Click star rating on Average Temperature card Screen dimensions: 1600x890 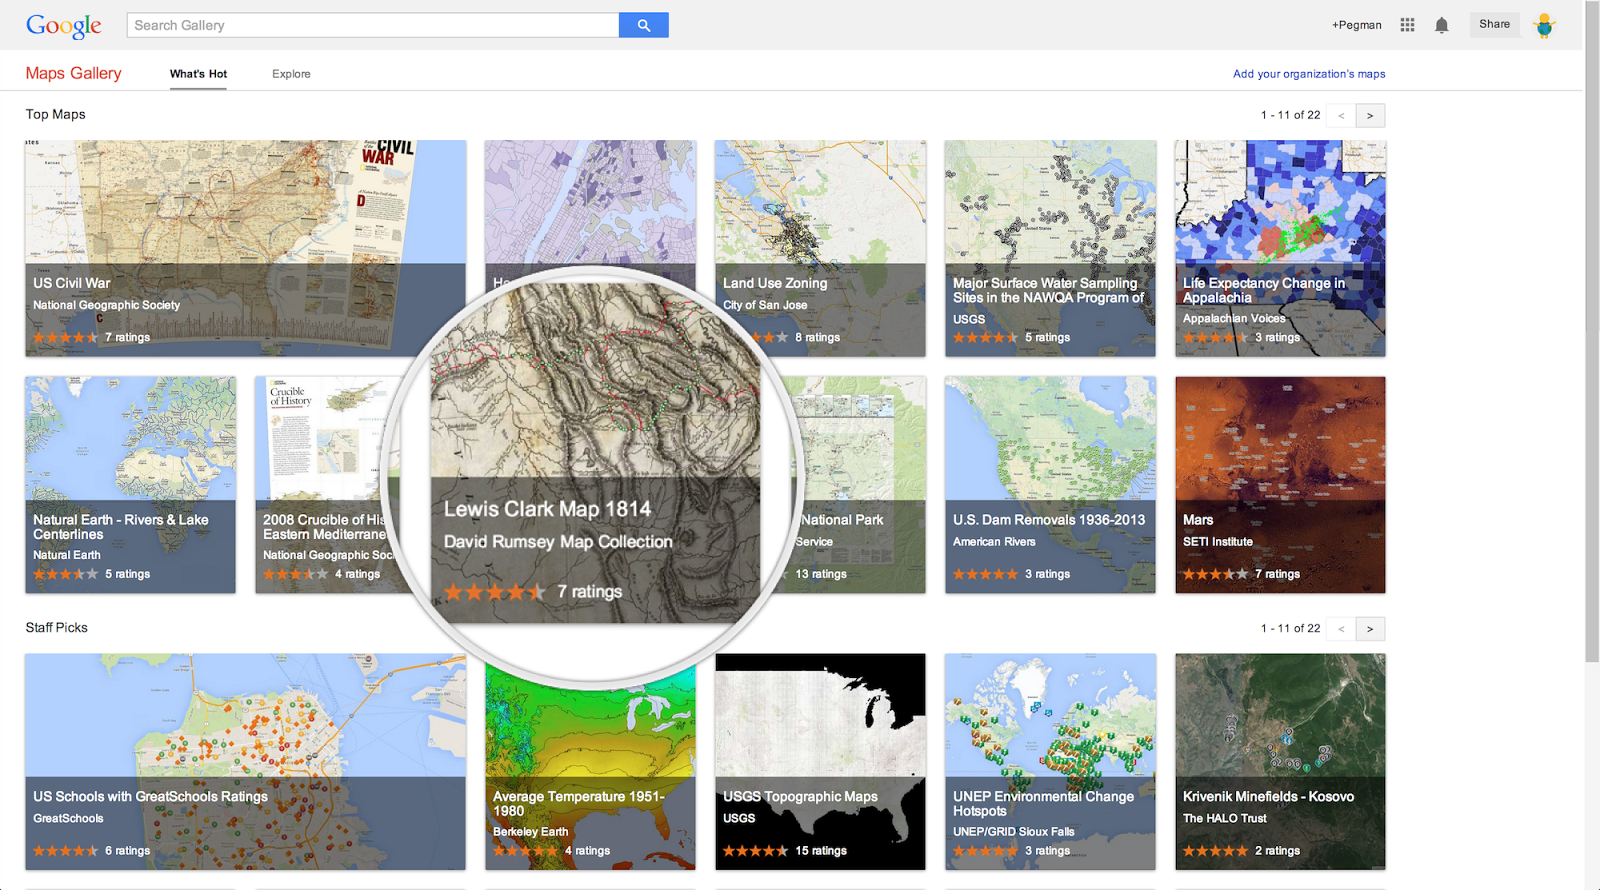(525, 851)
